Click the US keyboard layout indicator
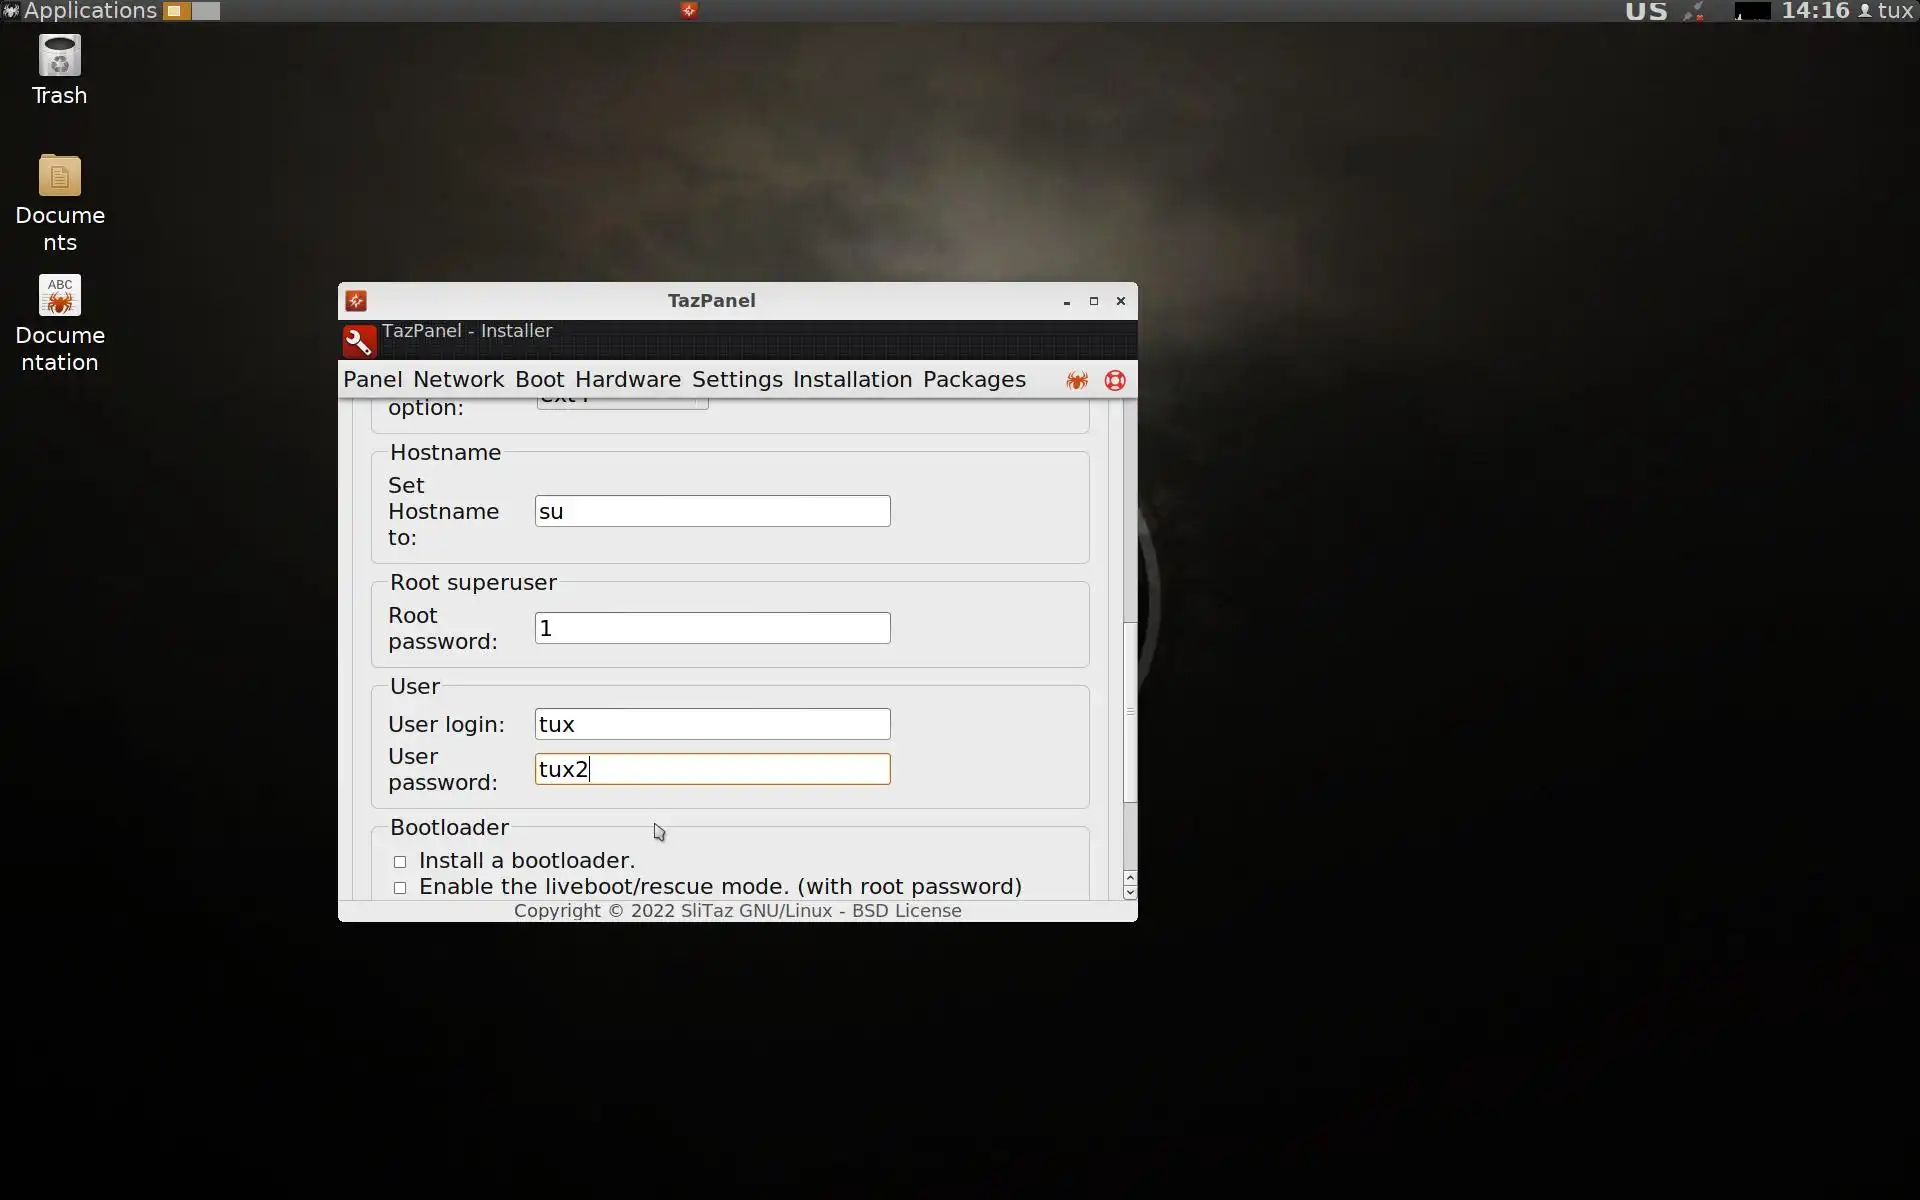 1646,11
